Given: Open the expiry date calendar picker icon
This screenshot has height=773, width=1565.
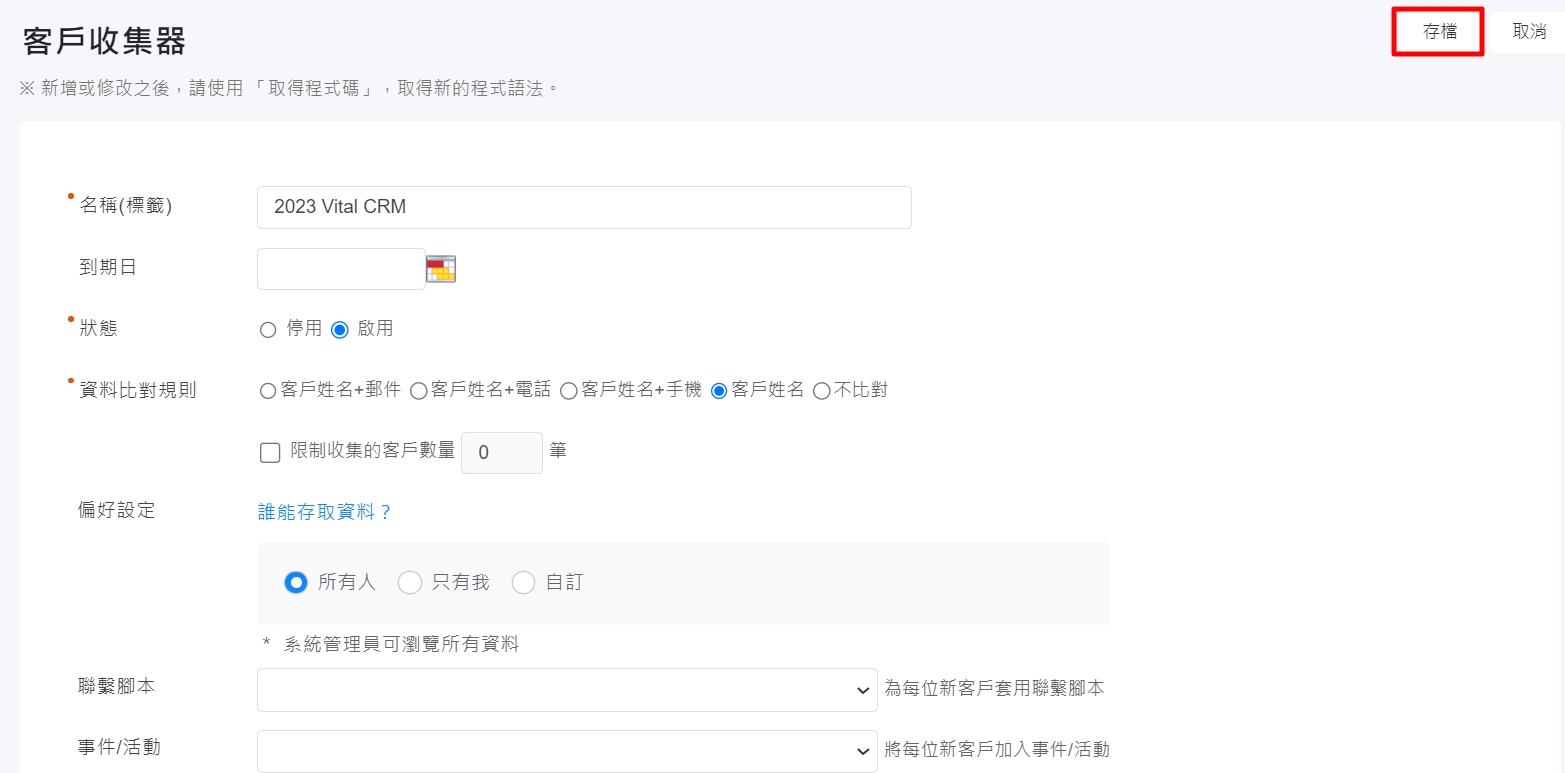Looking at the screenshot, I should click(441, 269).
